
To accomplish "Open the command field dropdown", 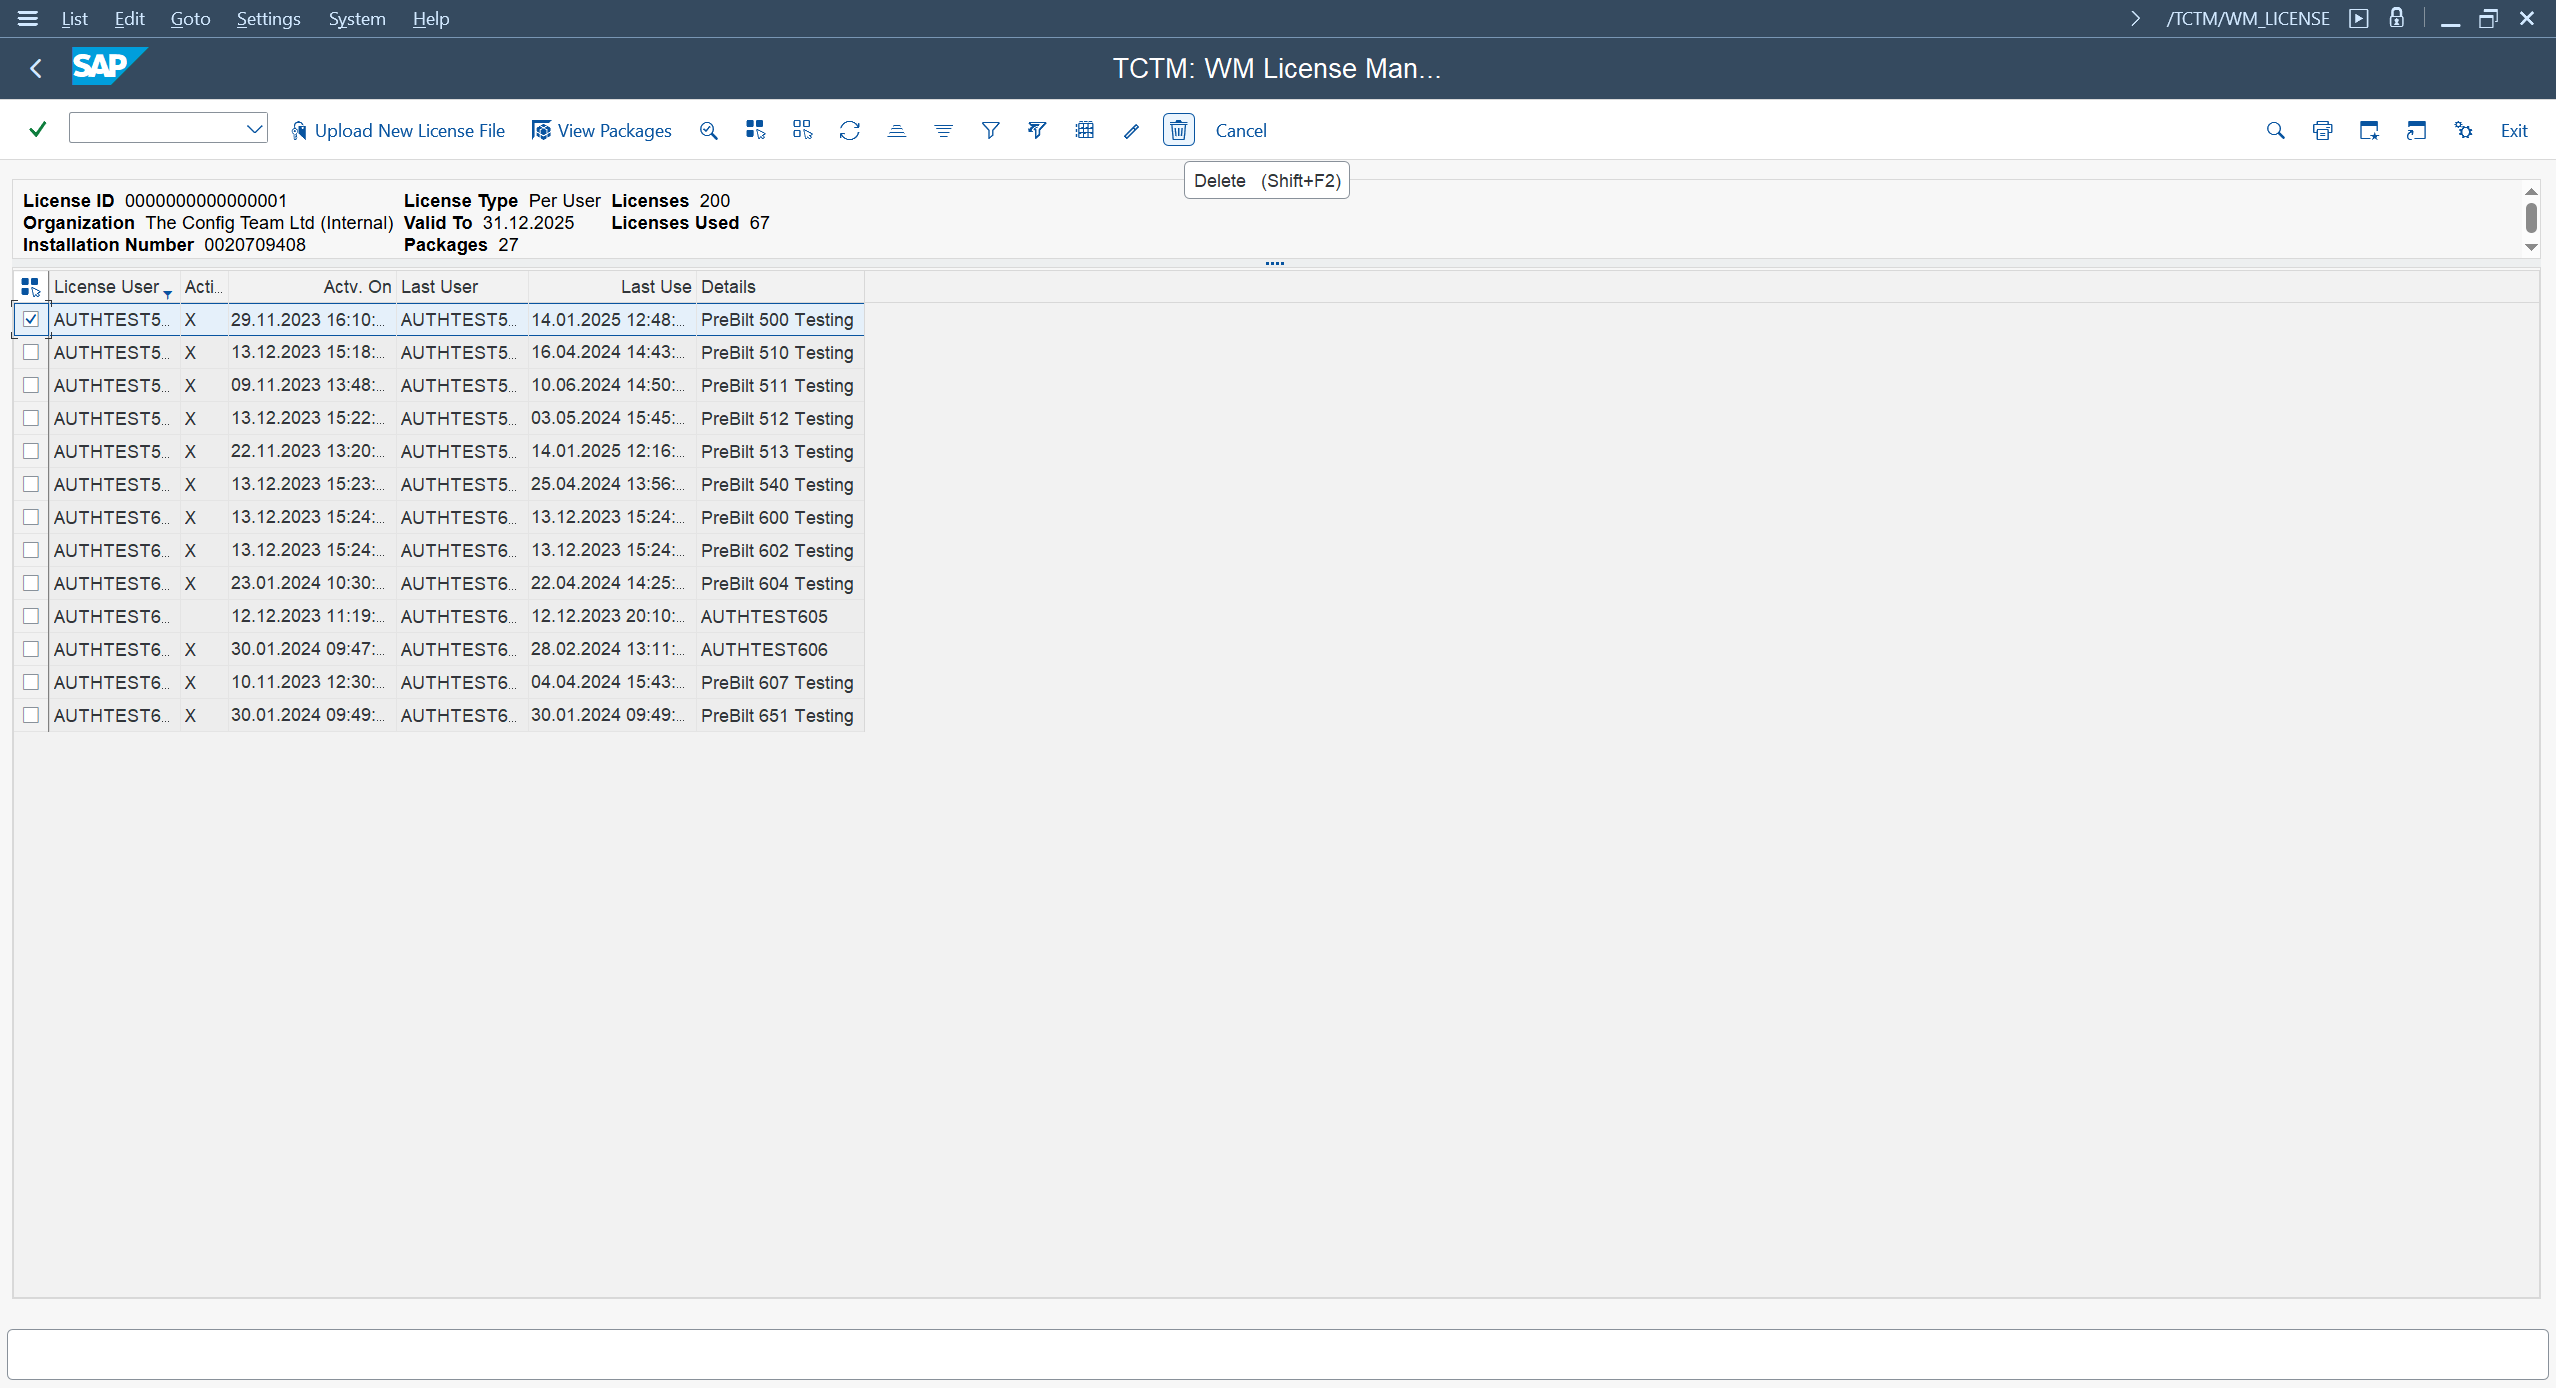I will point(254,128).
